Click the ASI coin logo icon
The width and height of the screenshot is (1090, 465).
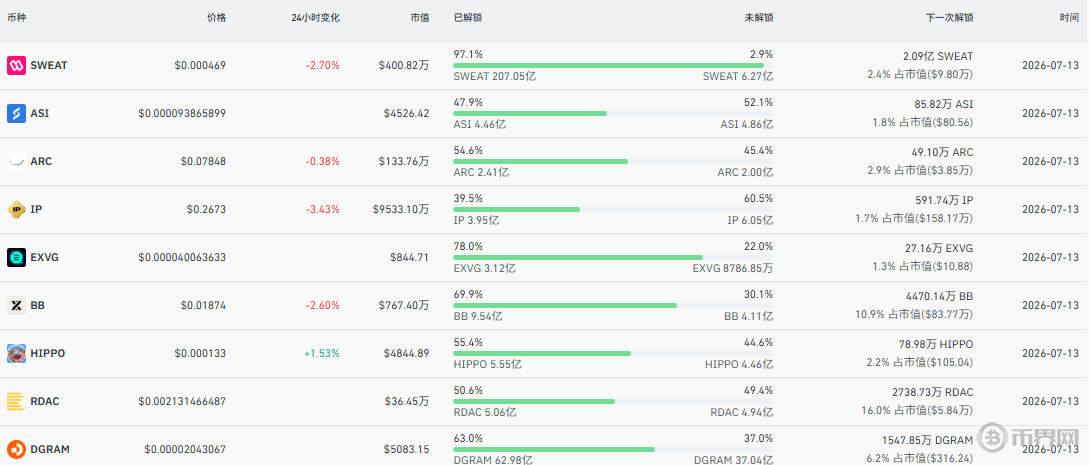[16, 113]
